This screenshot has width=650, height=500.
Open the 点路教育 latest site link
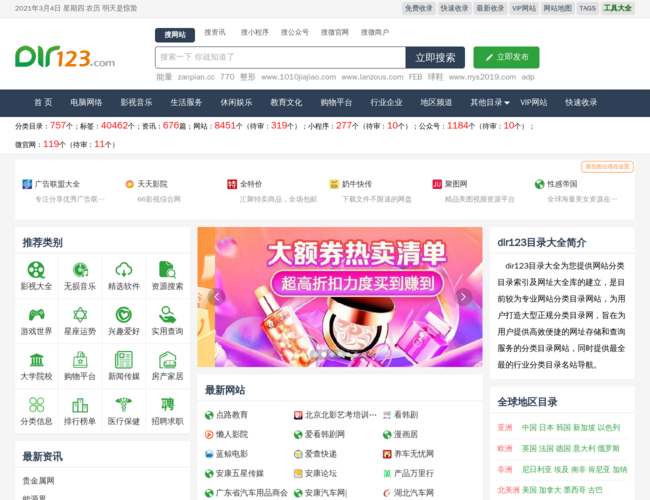[x=232, y=415]
